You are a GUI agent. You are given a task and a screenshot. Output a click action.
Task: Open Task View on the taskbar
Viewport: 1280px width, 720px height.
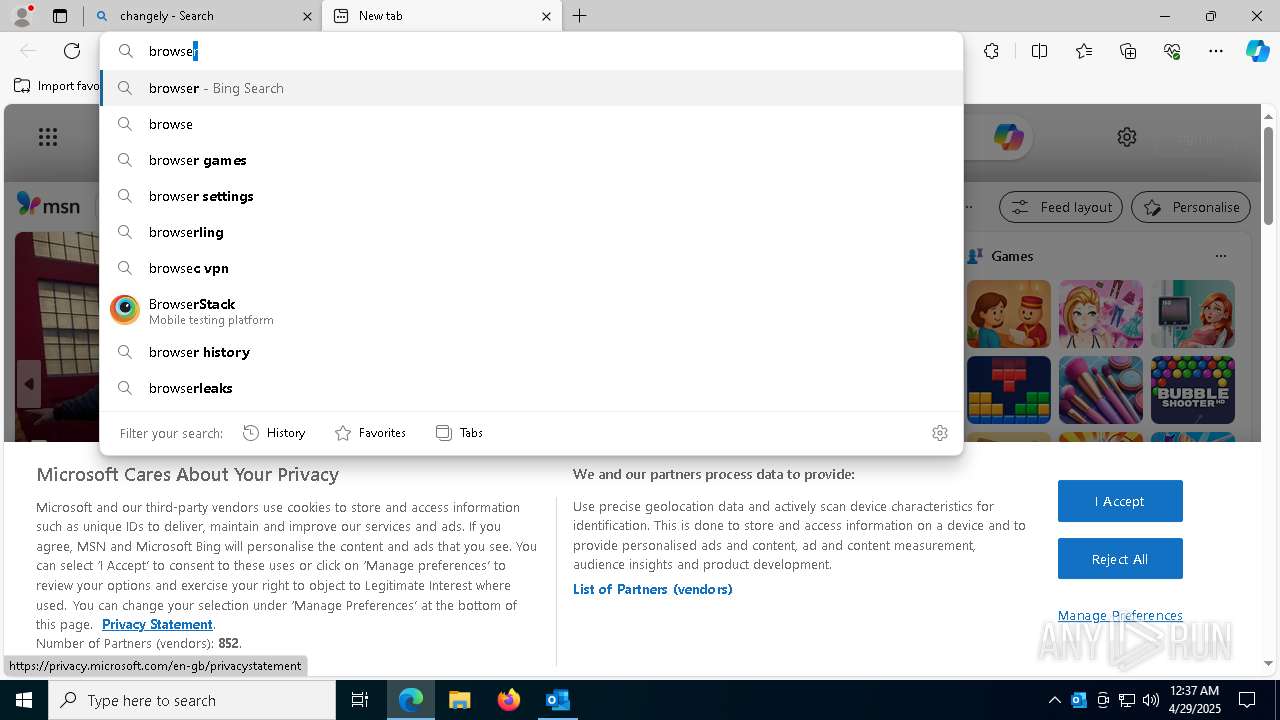click(x=360, y=700)
